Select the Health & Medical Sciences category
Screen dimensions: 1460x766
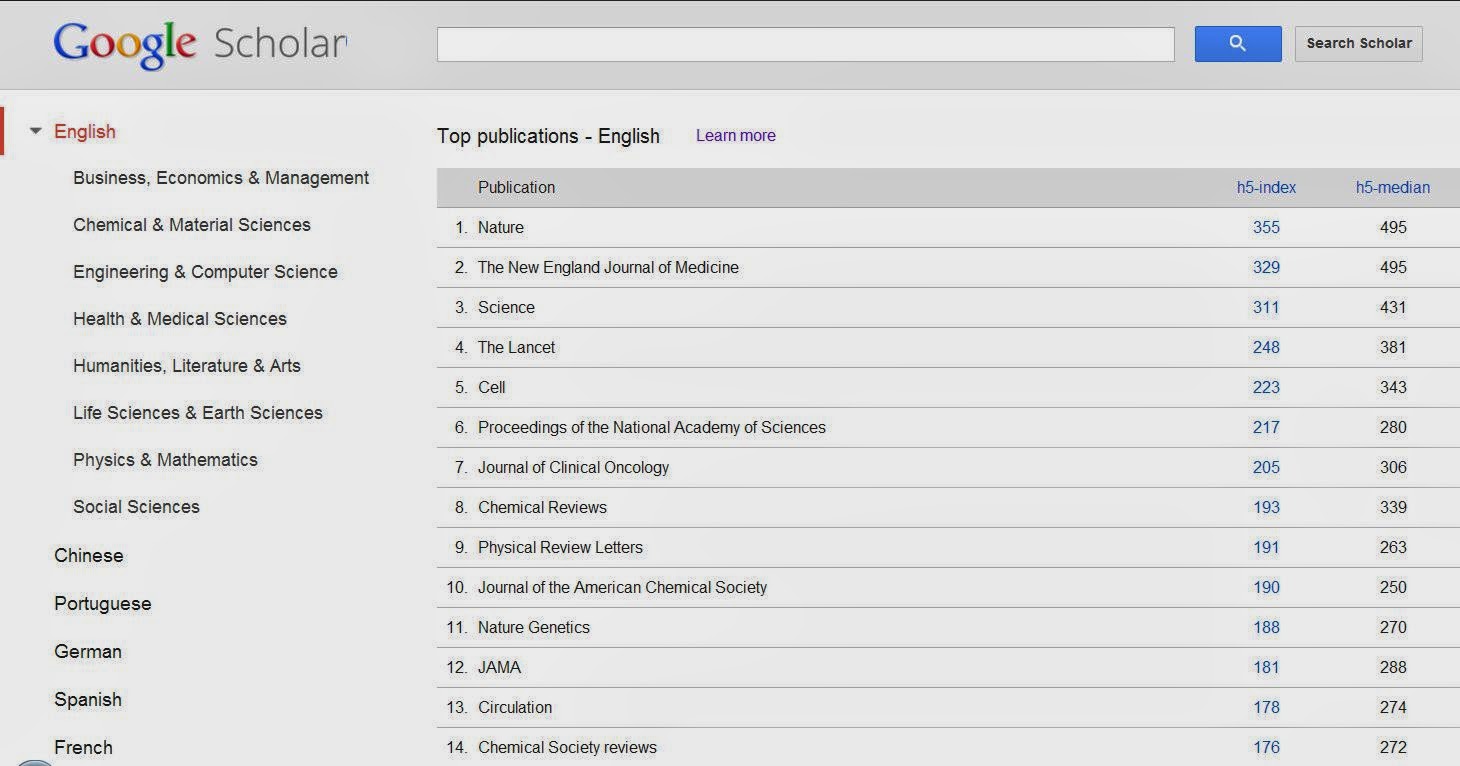(180, 318)
